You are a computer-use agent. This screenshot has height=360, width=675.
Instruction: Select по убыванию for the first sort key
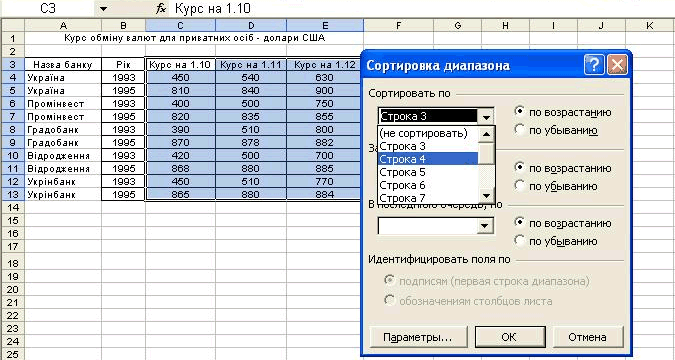tap(556, 130)
